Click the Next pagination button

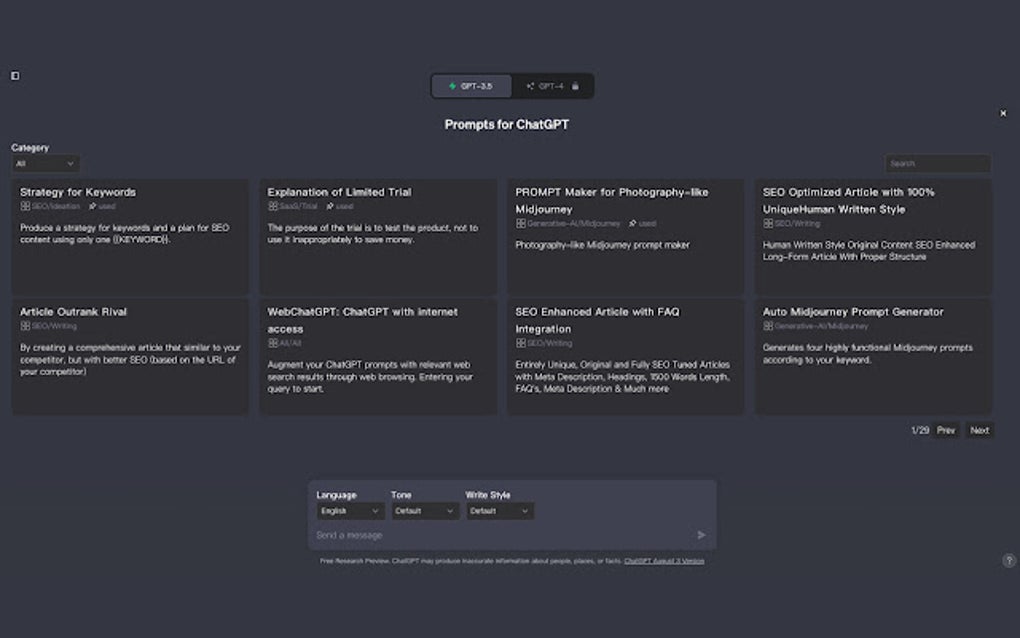(x=979, y=429)
